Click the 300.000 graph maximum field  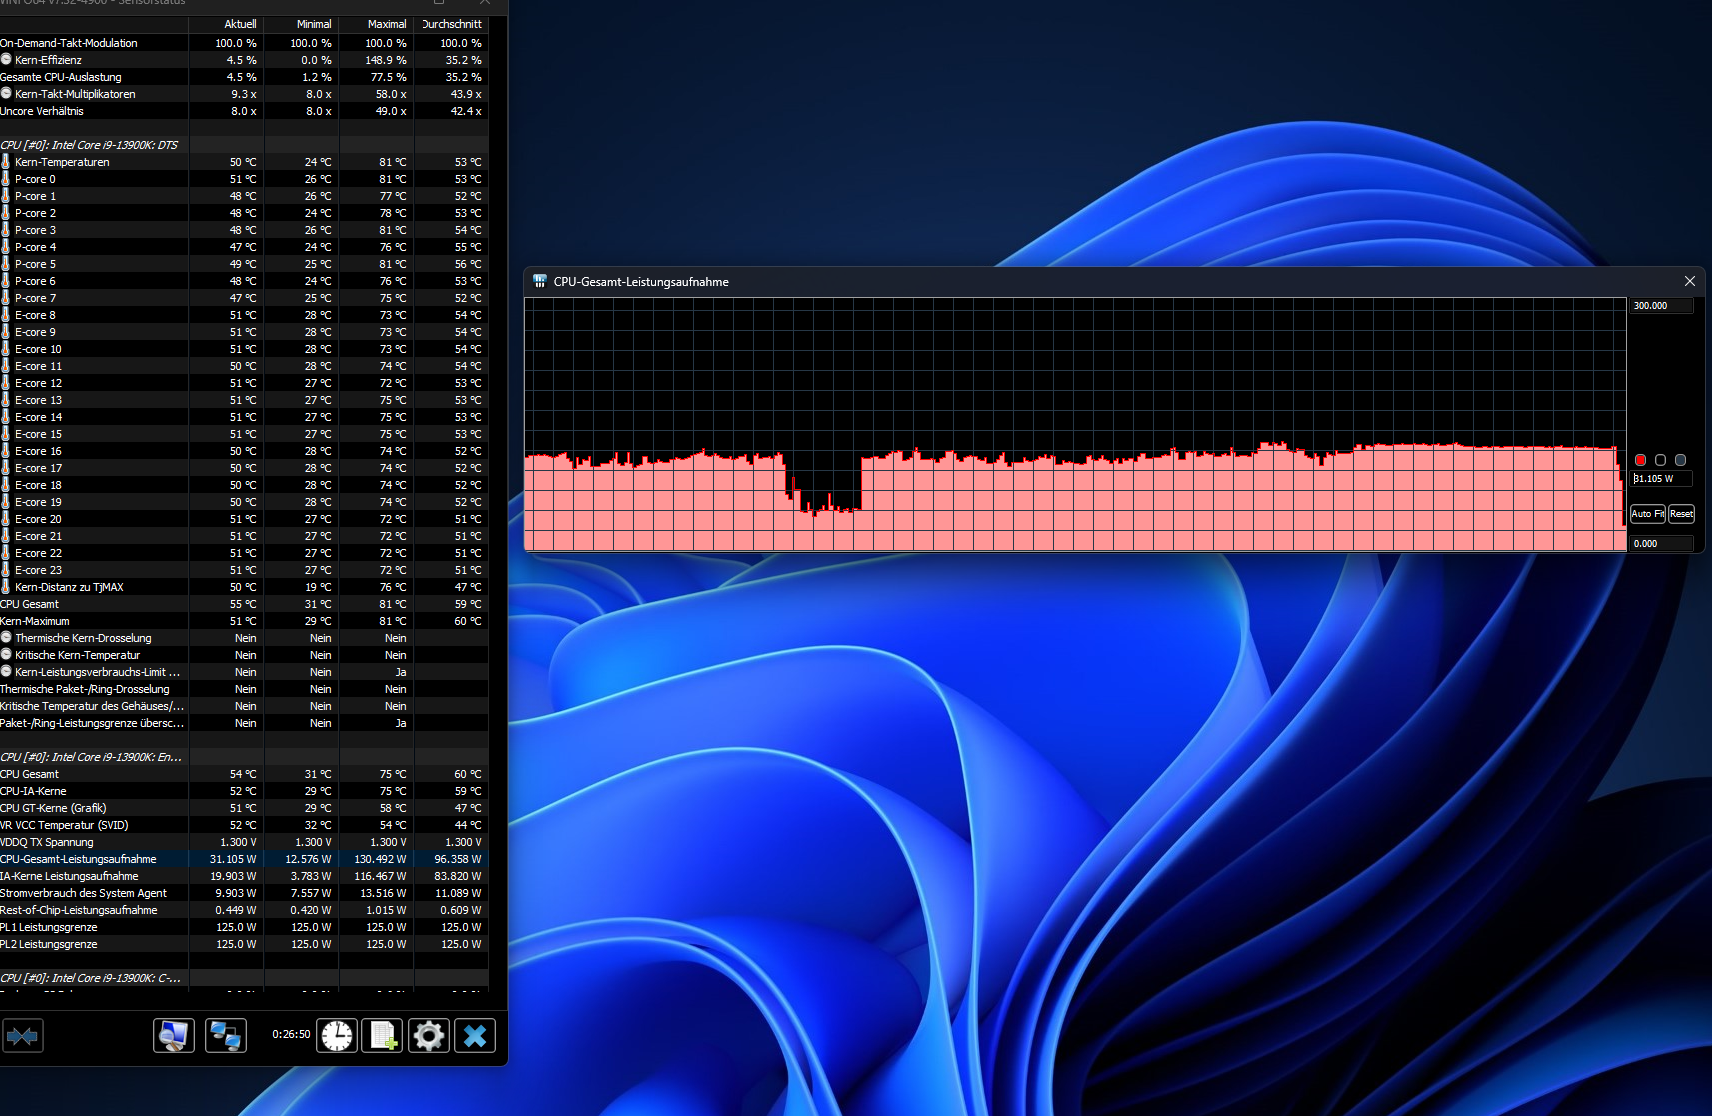(1662, 306)
